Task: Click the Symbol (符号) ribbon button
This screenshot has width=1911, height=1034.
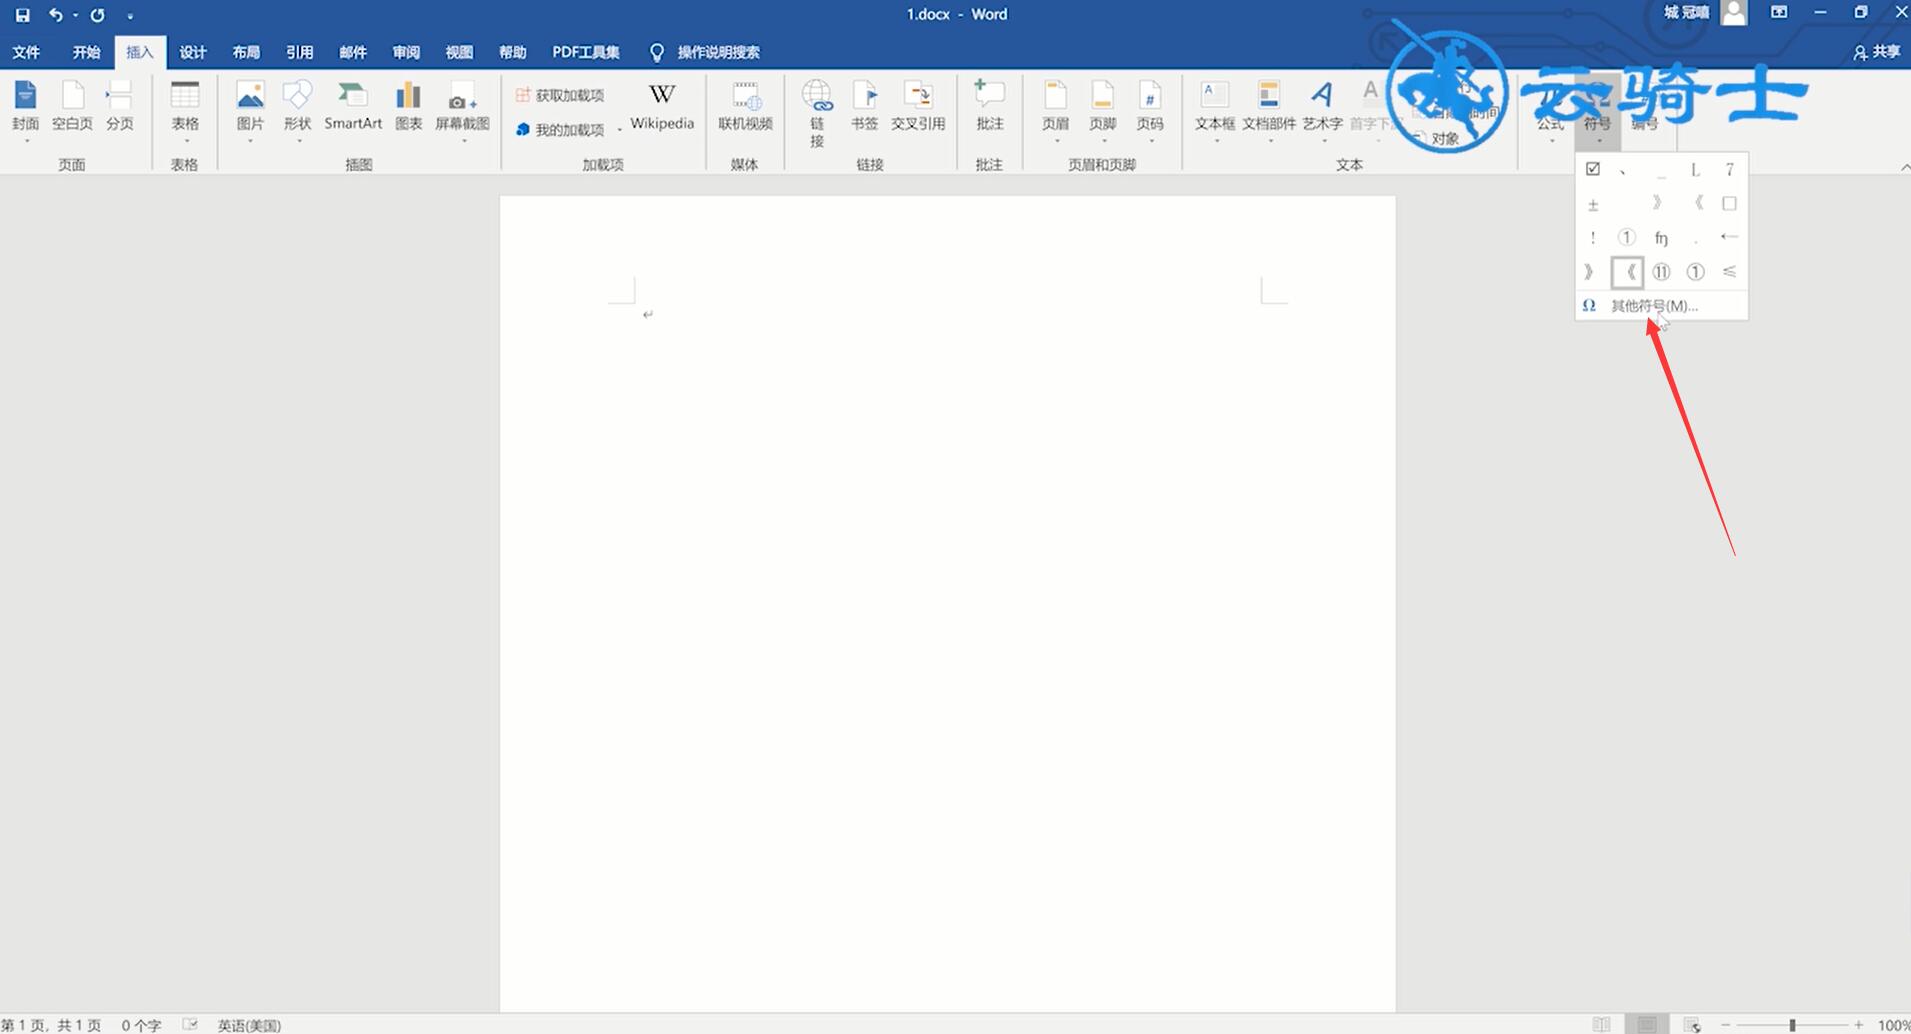Action: pyautogui.click(x=1597, y=111)
